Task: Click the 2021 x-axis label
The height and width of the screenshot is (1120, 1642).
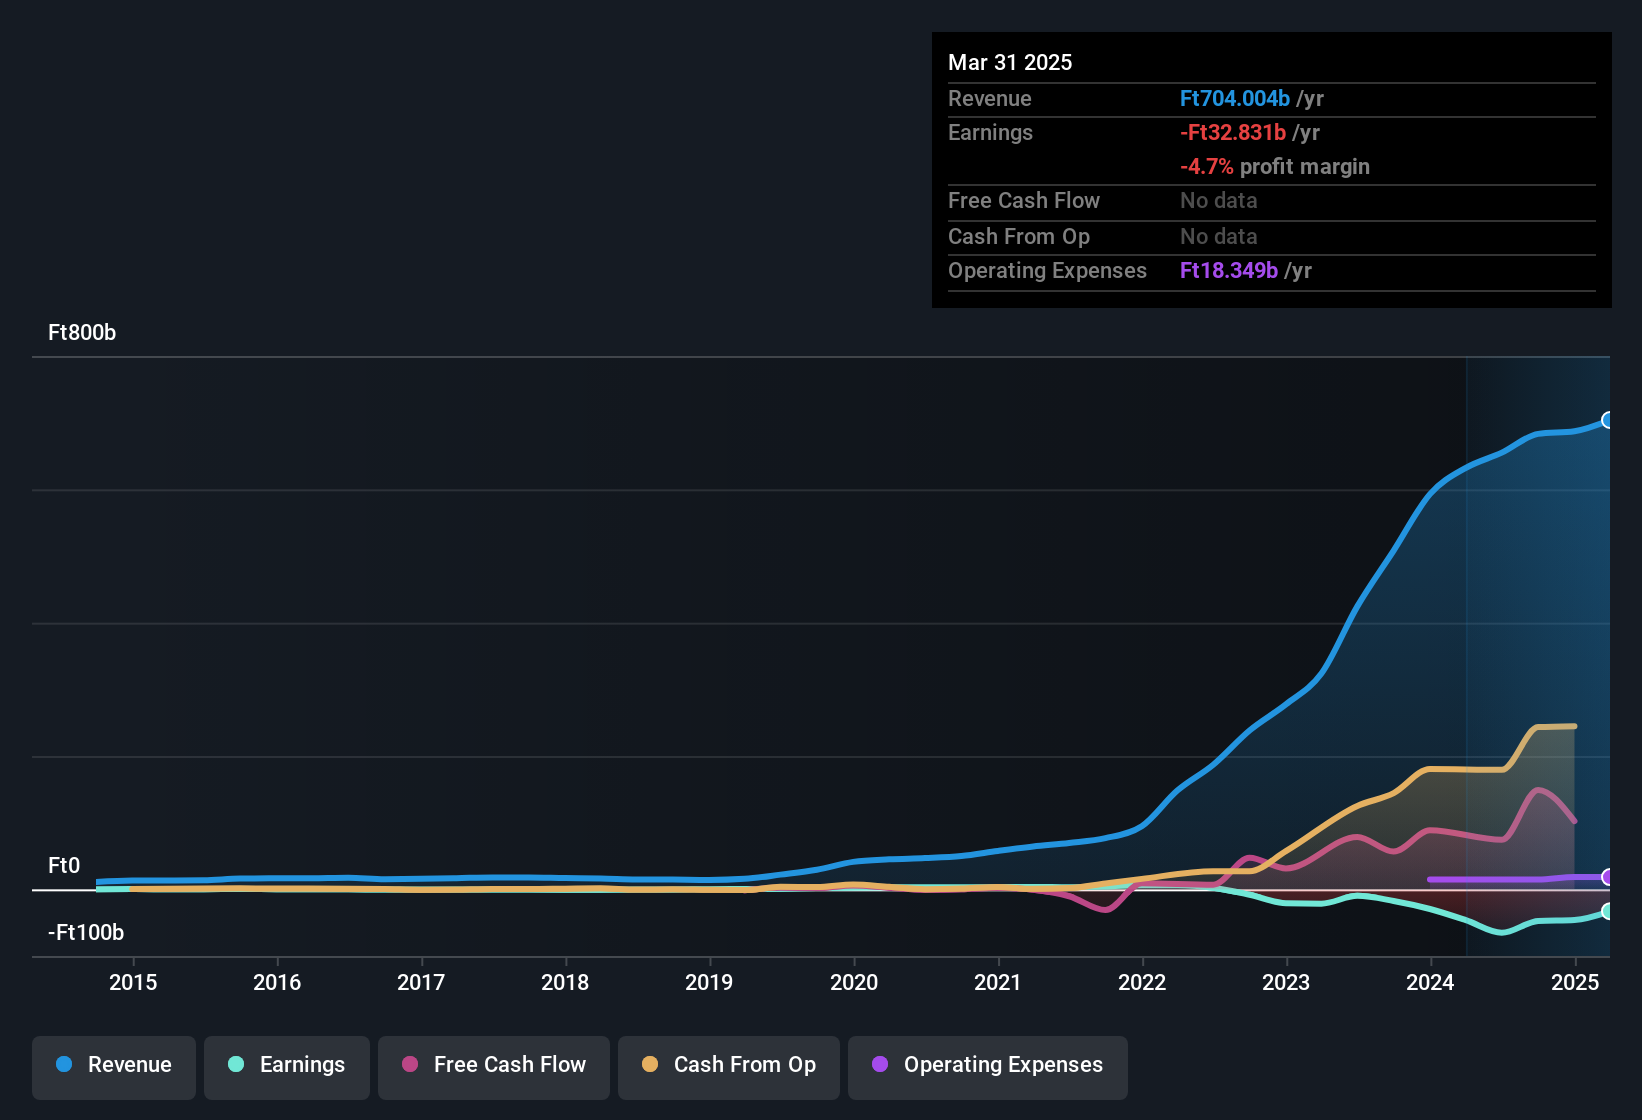Action: click(998, 982)
